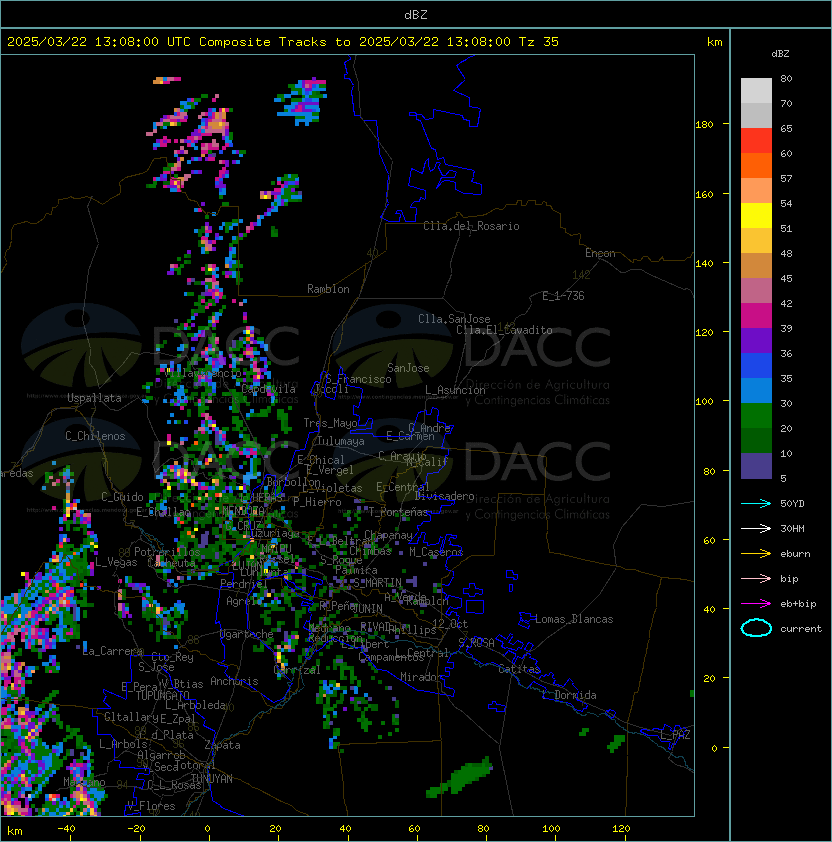Screen dimensions: 832x842
Task: Click the 48 dBZ tan color swatch
Action: pos(756,265)
